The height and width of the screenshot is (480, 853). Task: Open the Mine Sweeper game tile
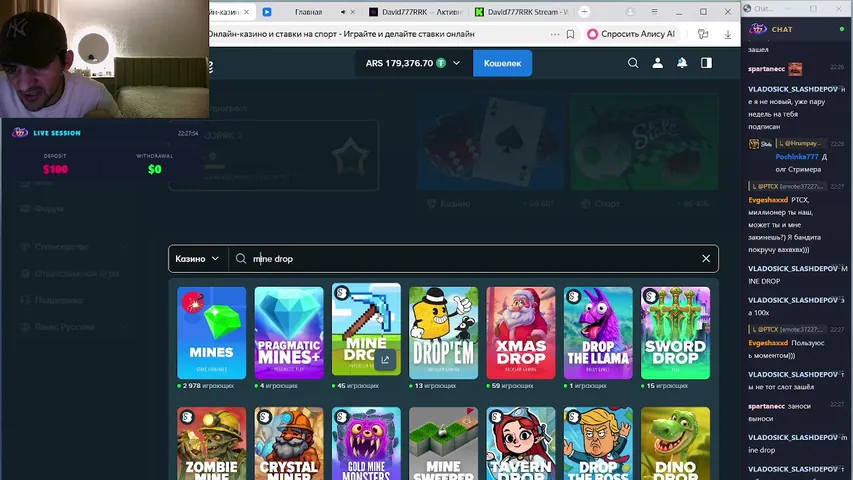(443, 444)
